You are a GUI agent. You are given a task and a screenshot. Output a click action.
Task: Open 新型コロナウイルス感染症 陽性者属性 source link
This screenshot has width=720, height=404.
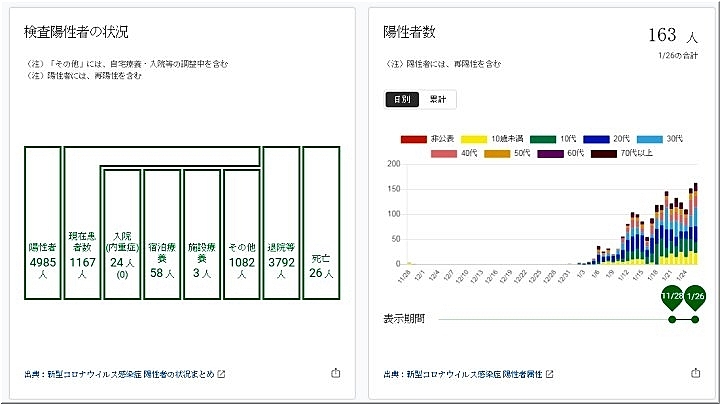pos(463,375)
